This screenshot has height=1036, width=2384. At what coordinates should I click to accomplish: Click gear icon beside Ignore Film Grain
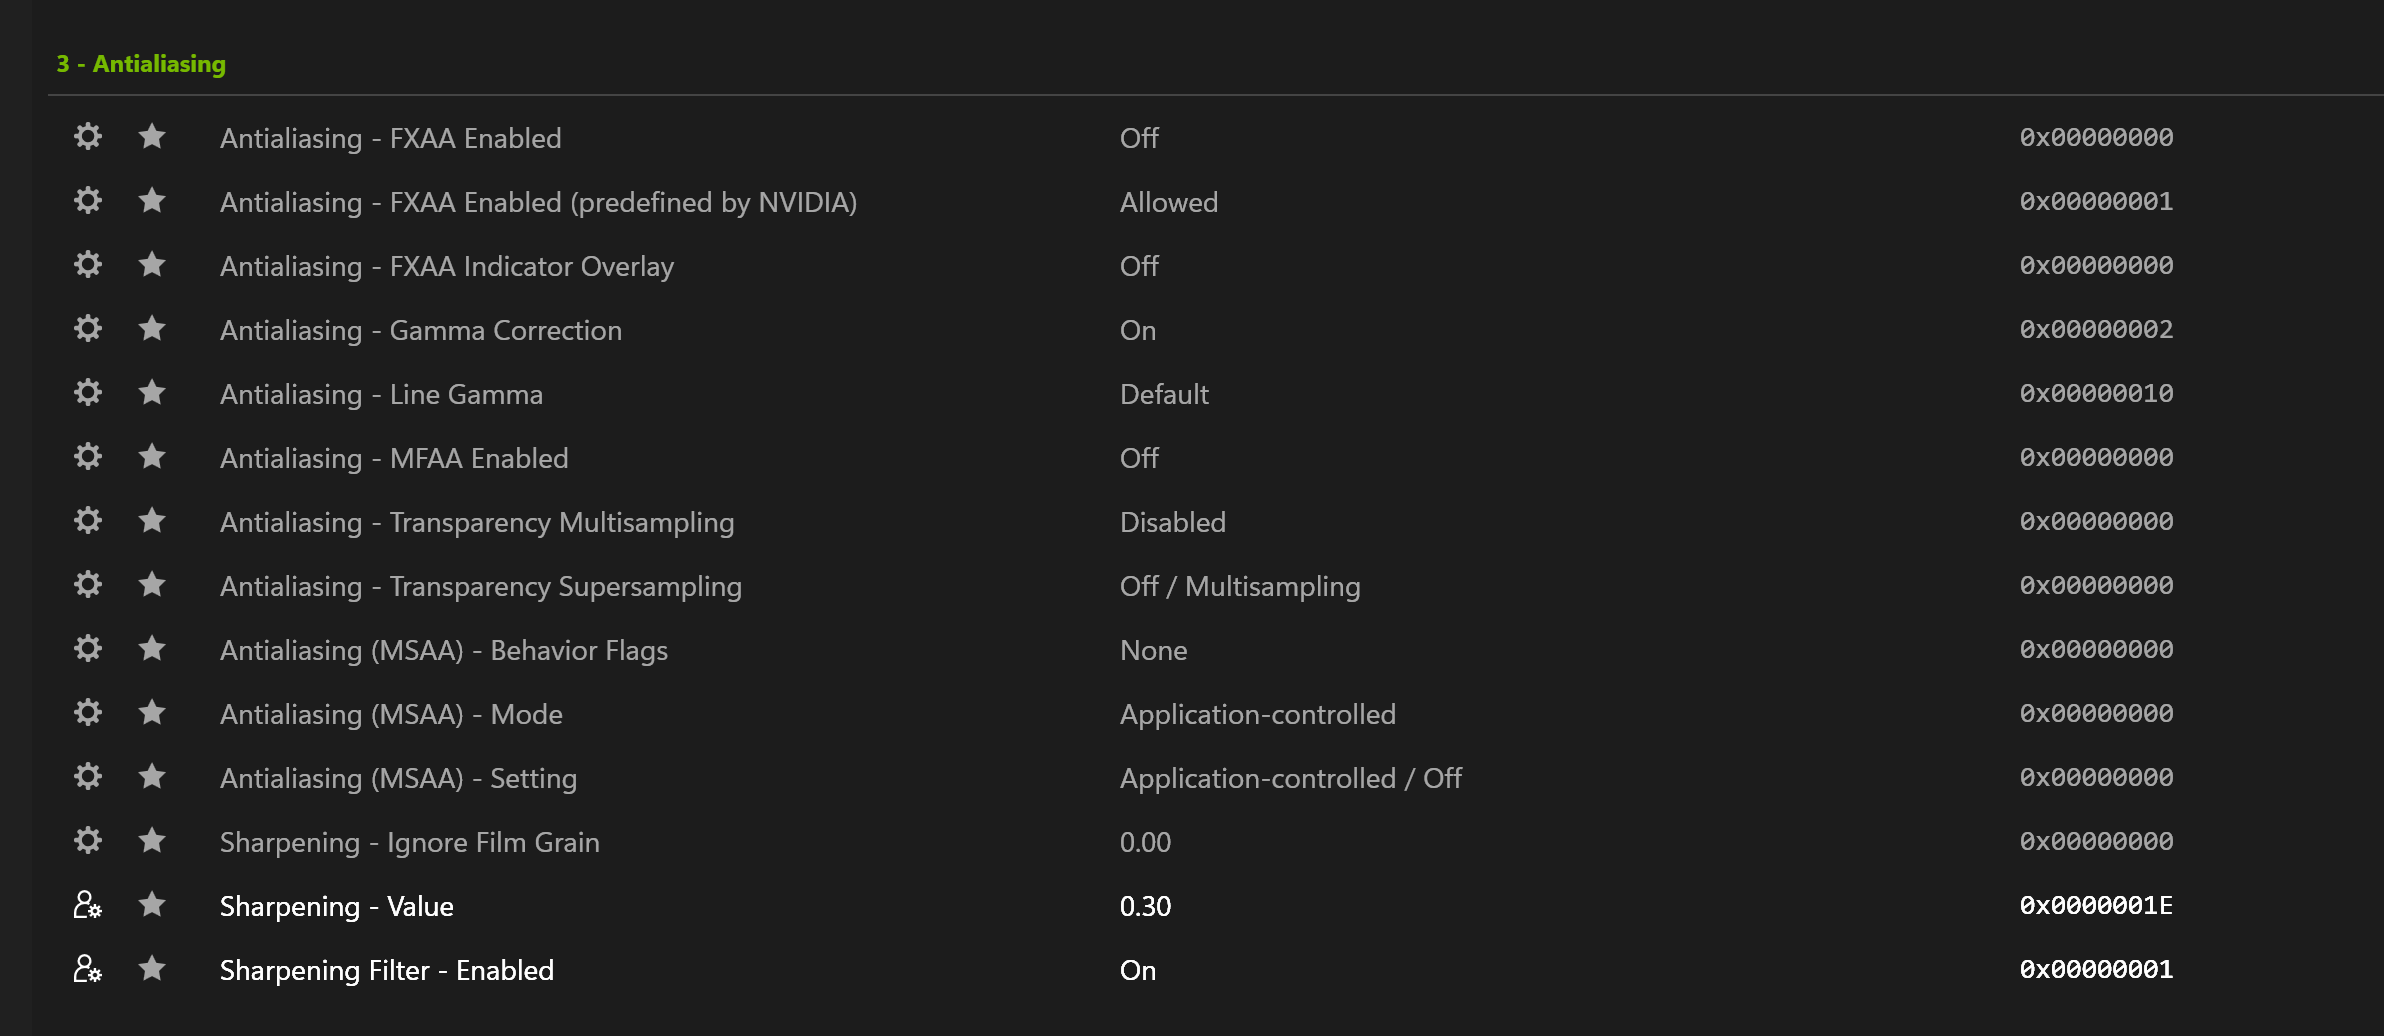click(88, 840)
